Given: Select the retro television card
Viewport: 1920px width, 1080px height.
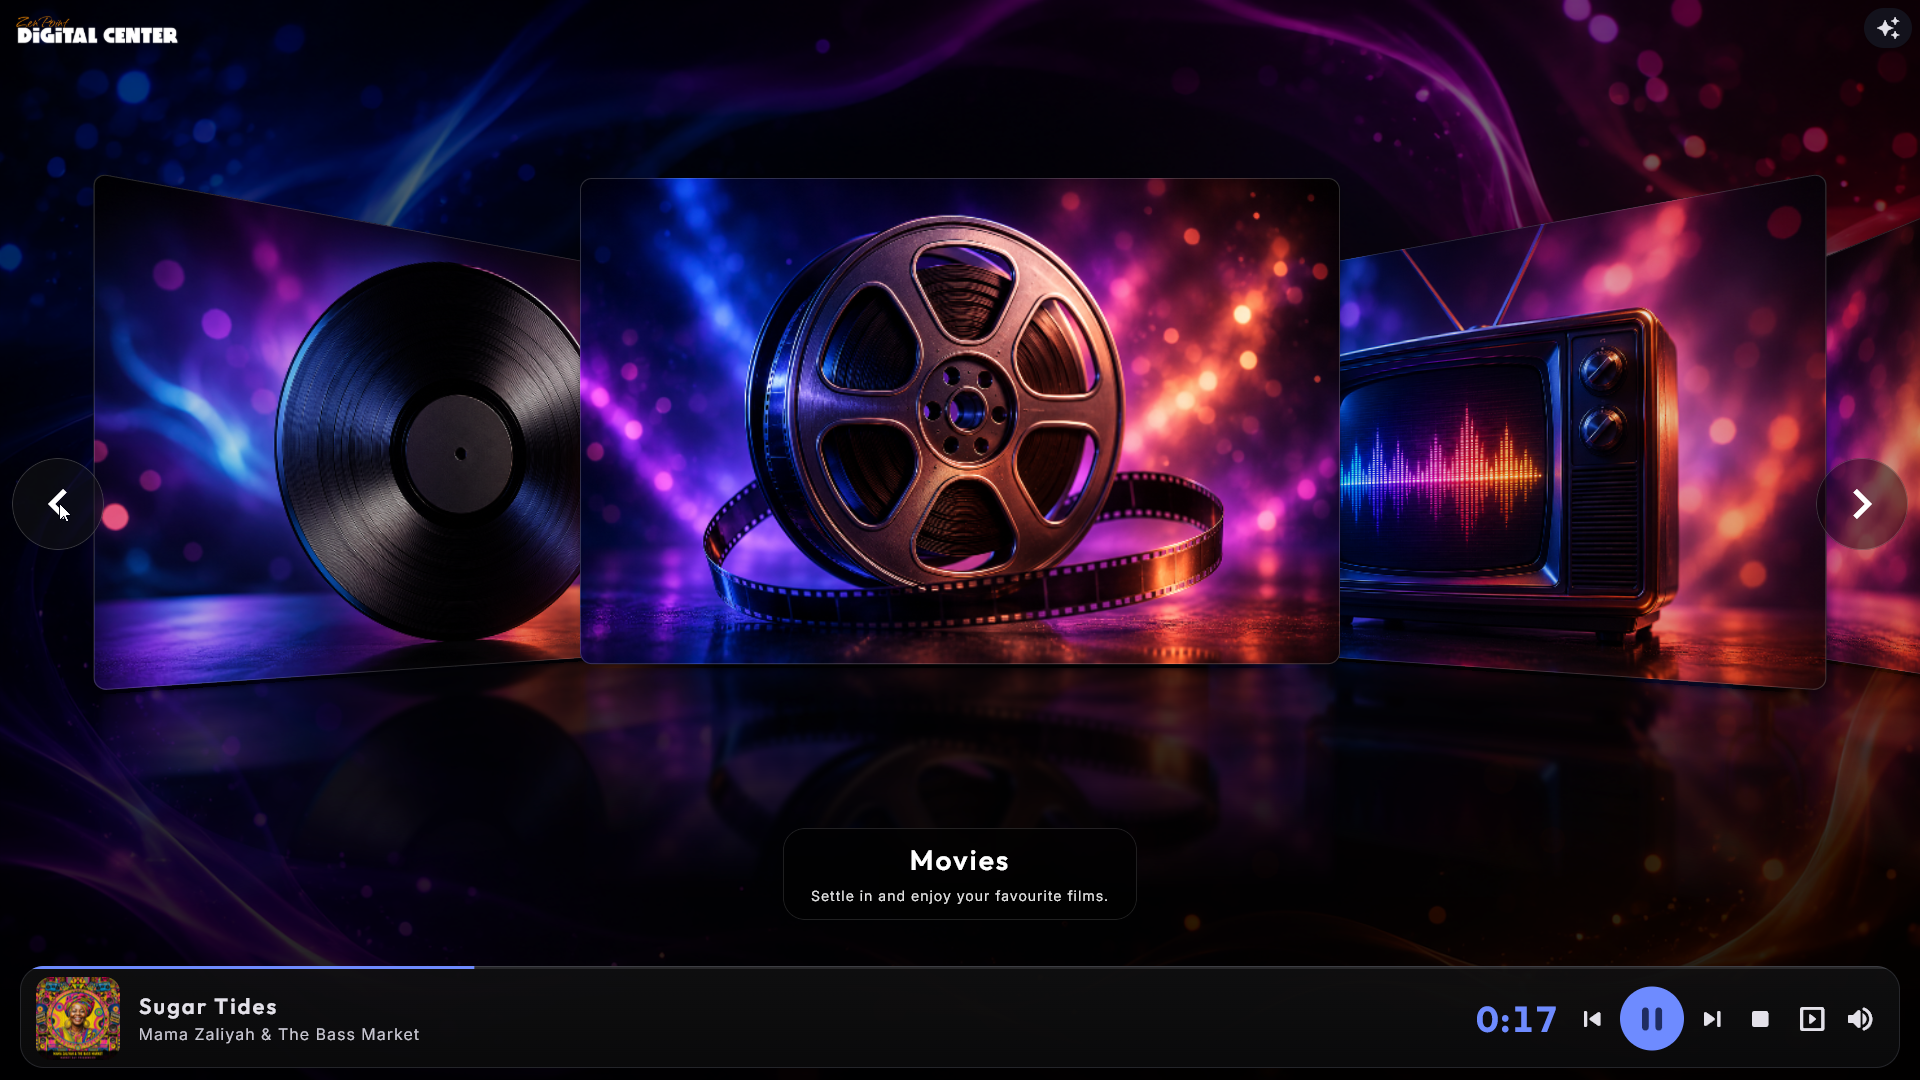Looking at the screenshot, I should [1582, 432].
